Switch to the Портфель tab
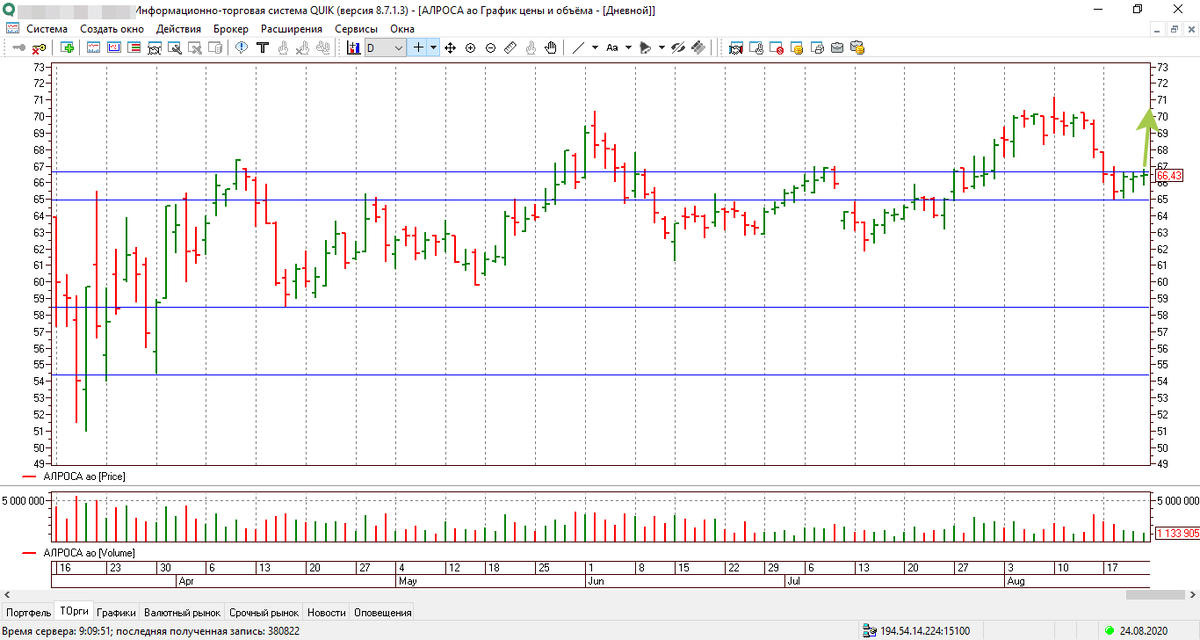 28,612
